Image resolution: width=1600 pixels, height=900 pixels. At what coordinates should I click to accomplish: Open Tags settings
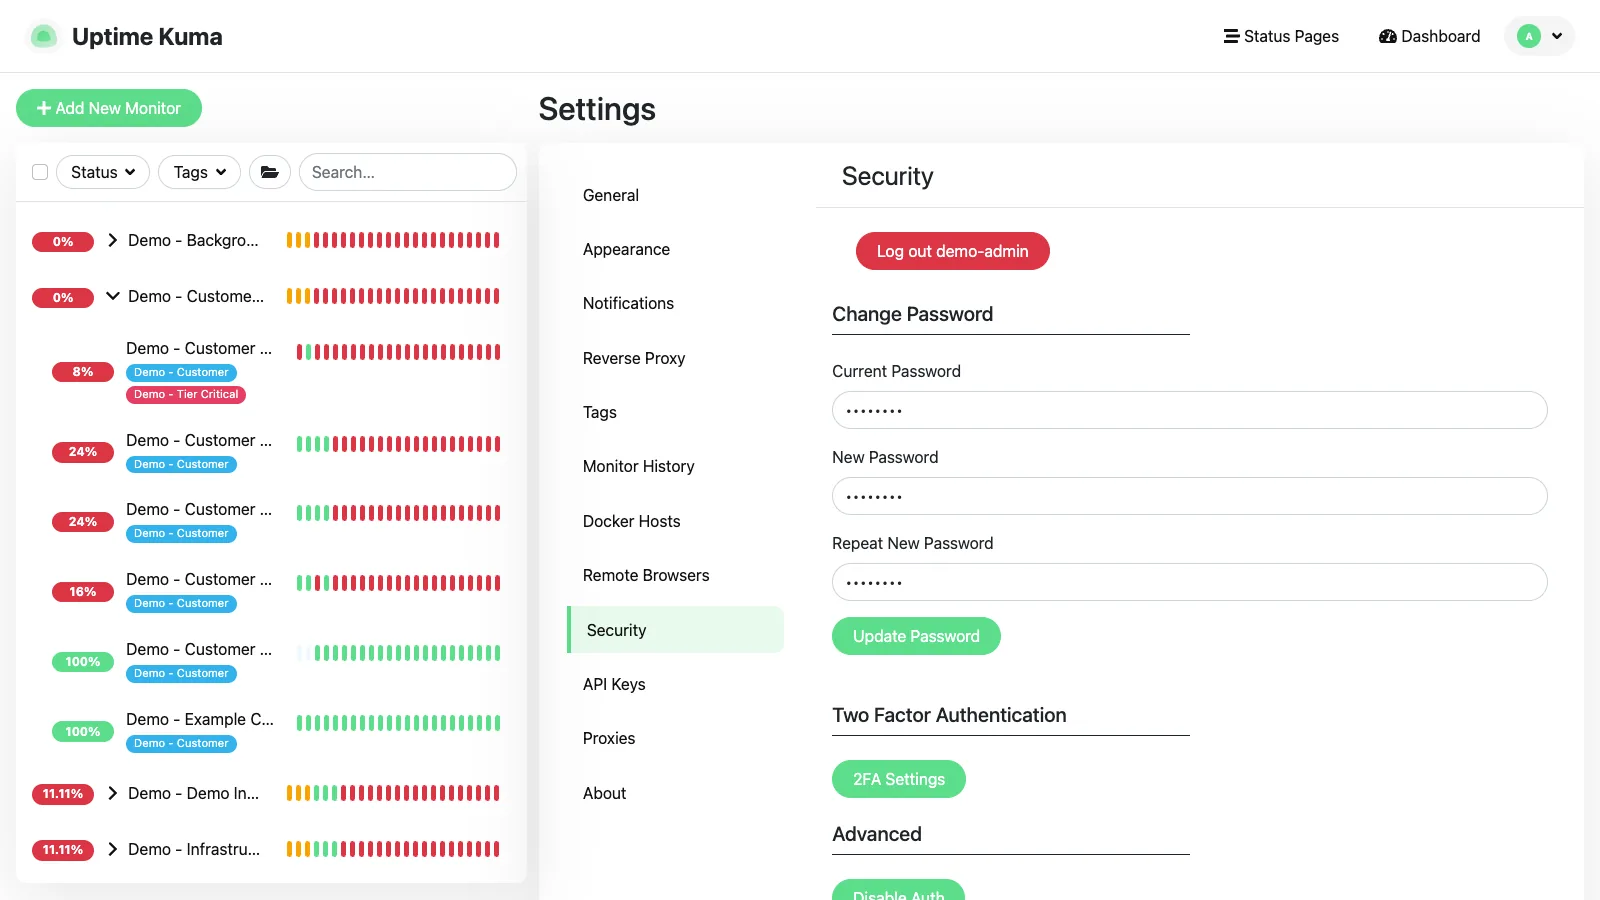pos(675,412)
